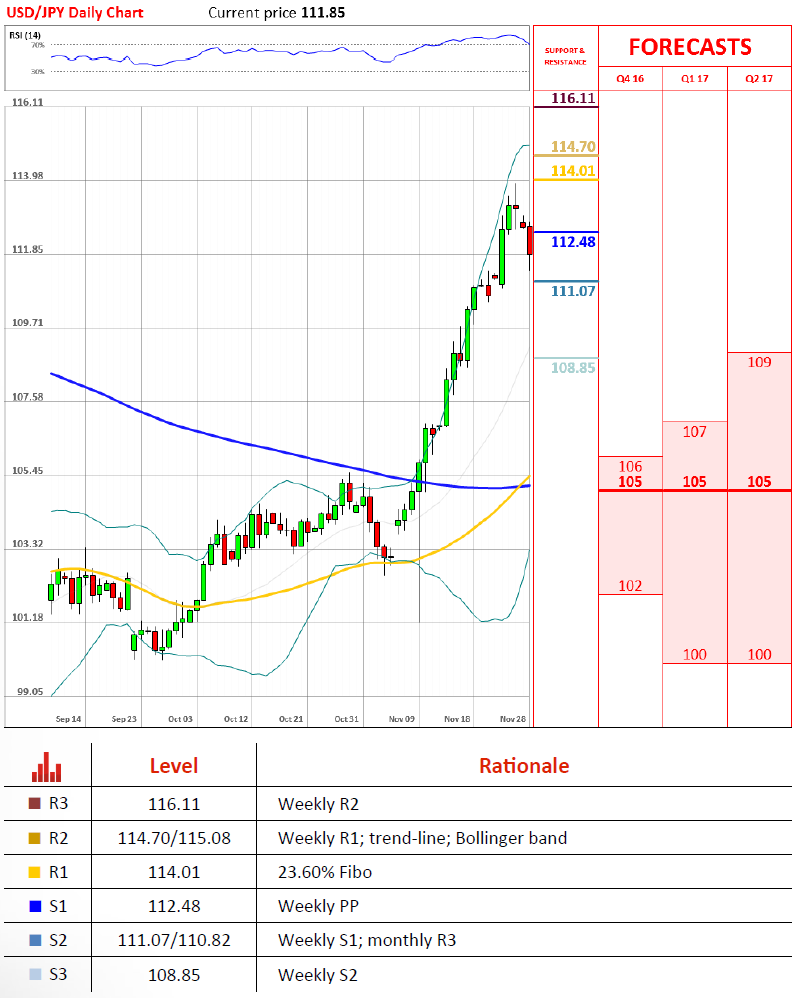The image size is (800, 998).
Task: Click the 'USD/JPY Daily Chart' title
Action: tap(74, 13)
